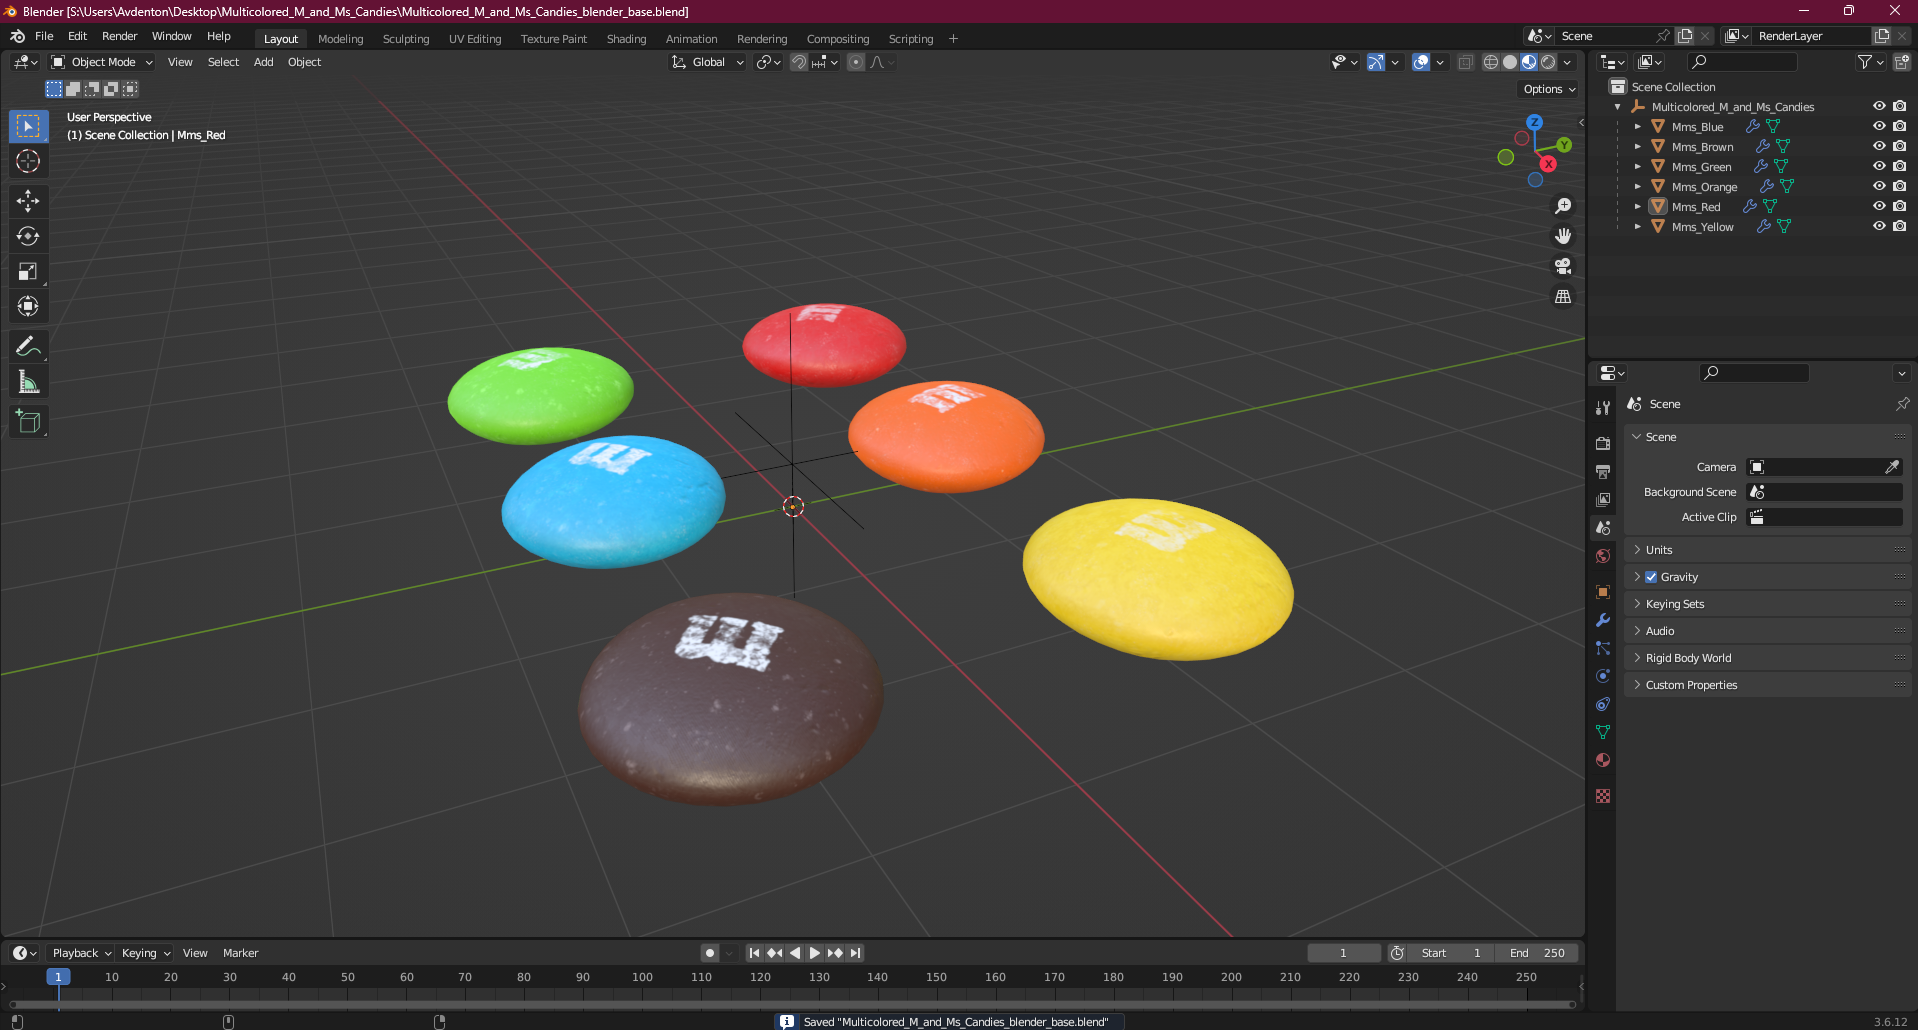Viewport: 1918px width, 1030px height.
Task: Toggle proportional editing button
Action: (856, 62)
